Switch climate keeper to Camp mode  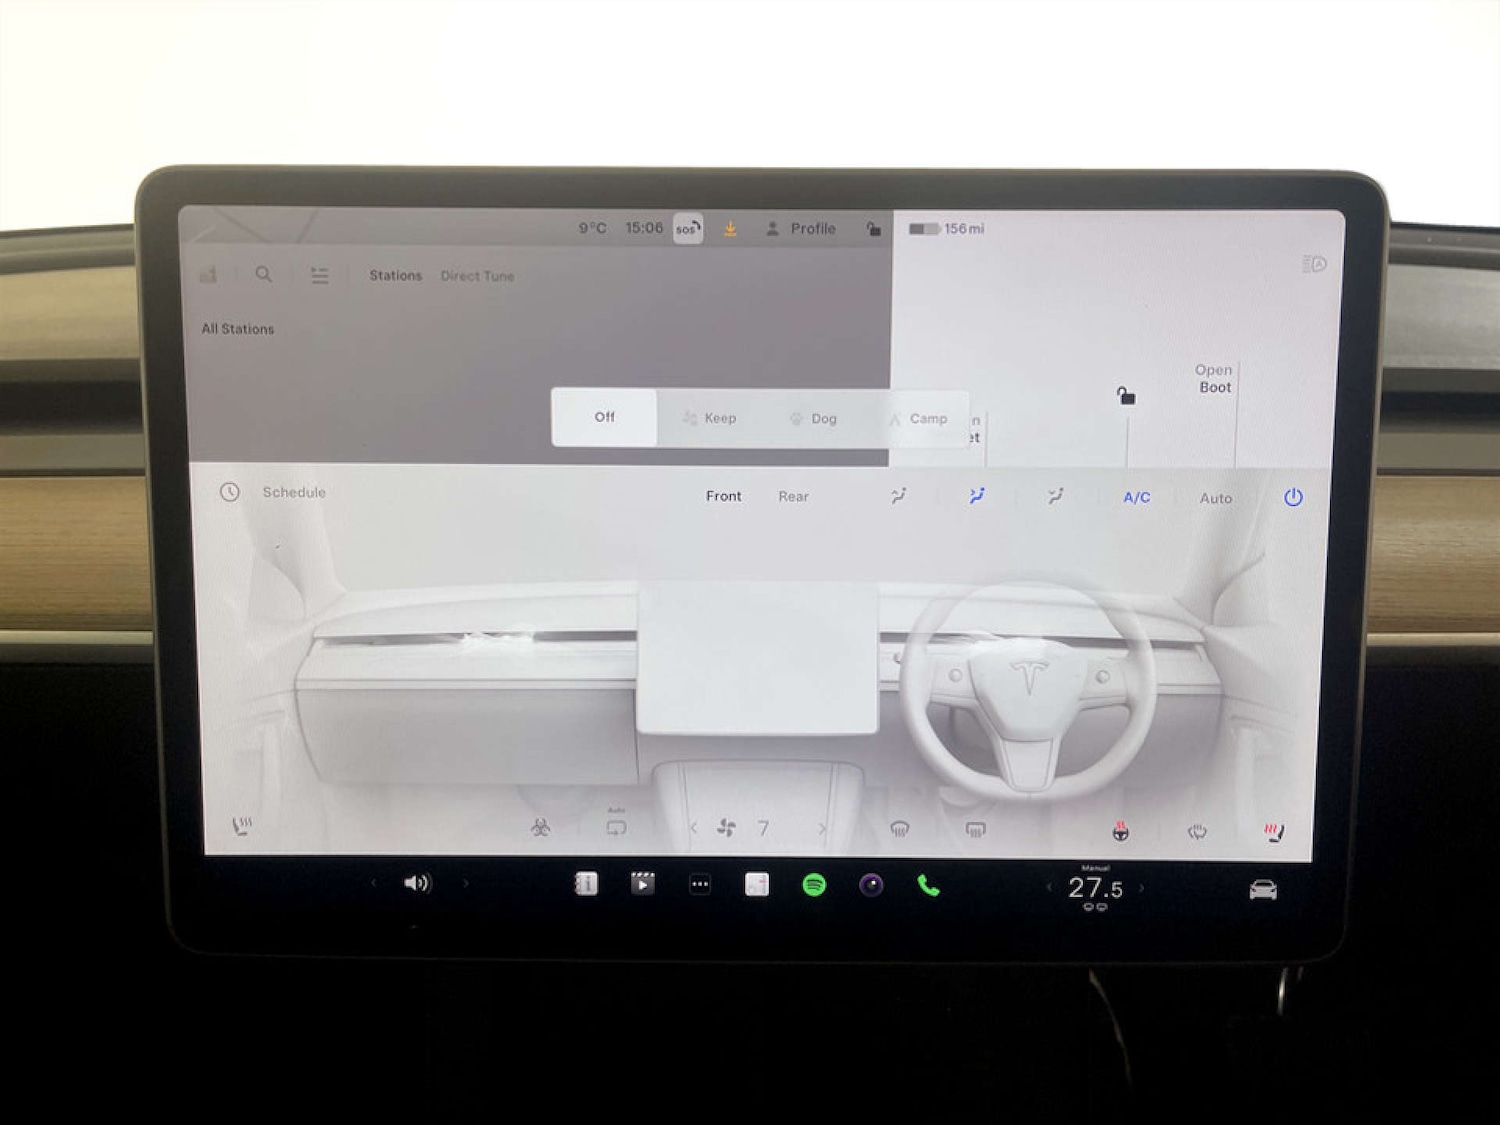click(921, 418)
